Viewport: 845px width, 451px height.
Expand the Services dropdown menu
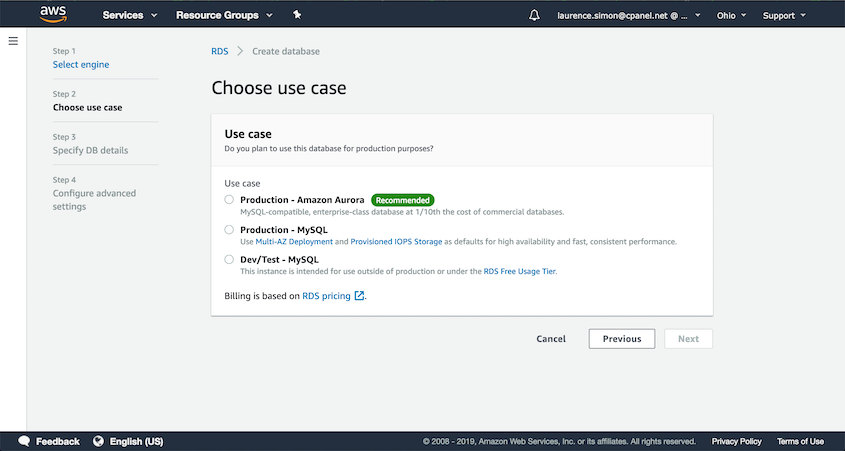(130, 16)
